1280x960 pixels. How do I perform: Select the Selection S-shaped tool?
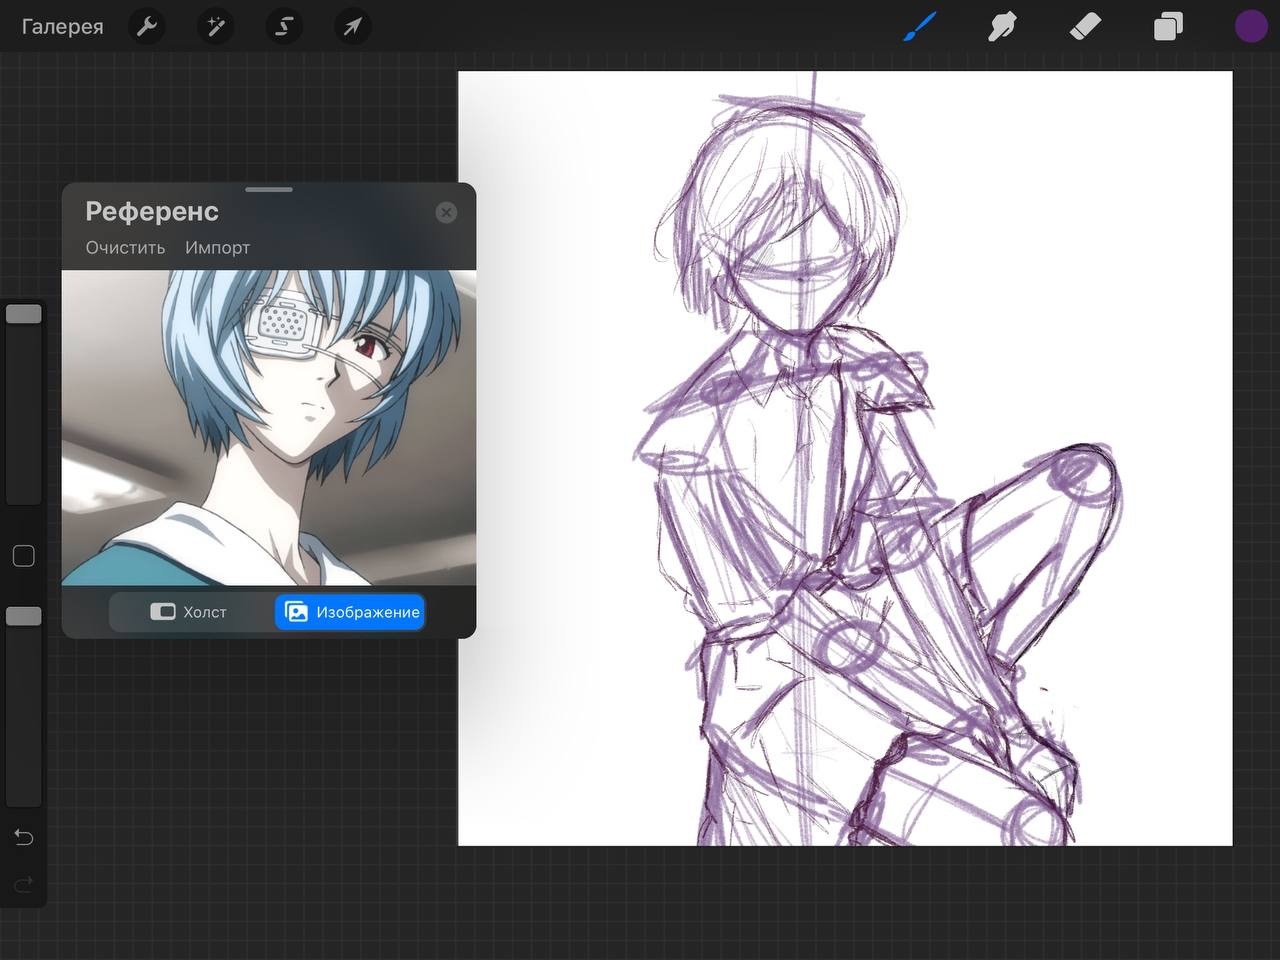click(283, 26)
